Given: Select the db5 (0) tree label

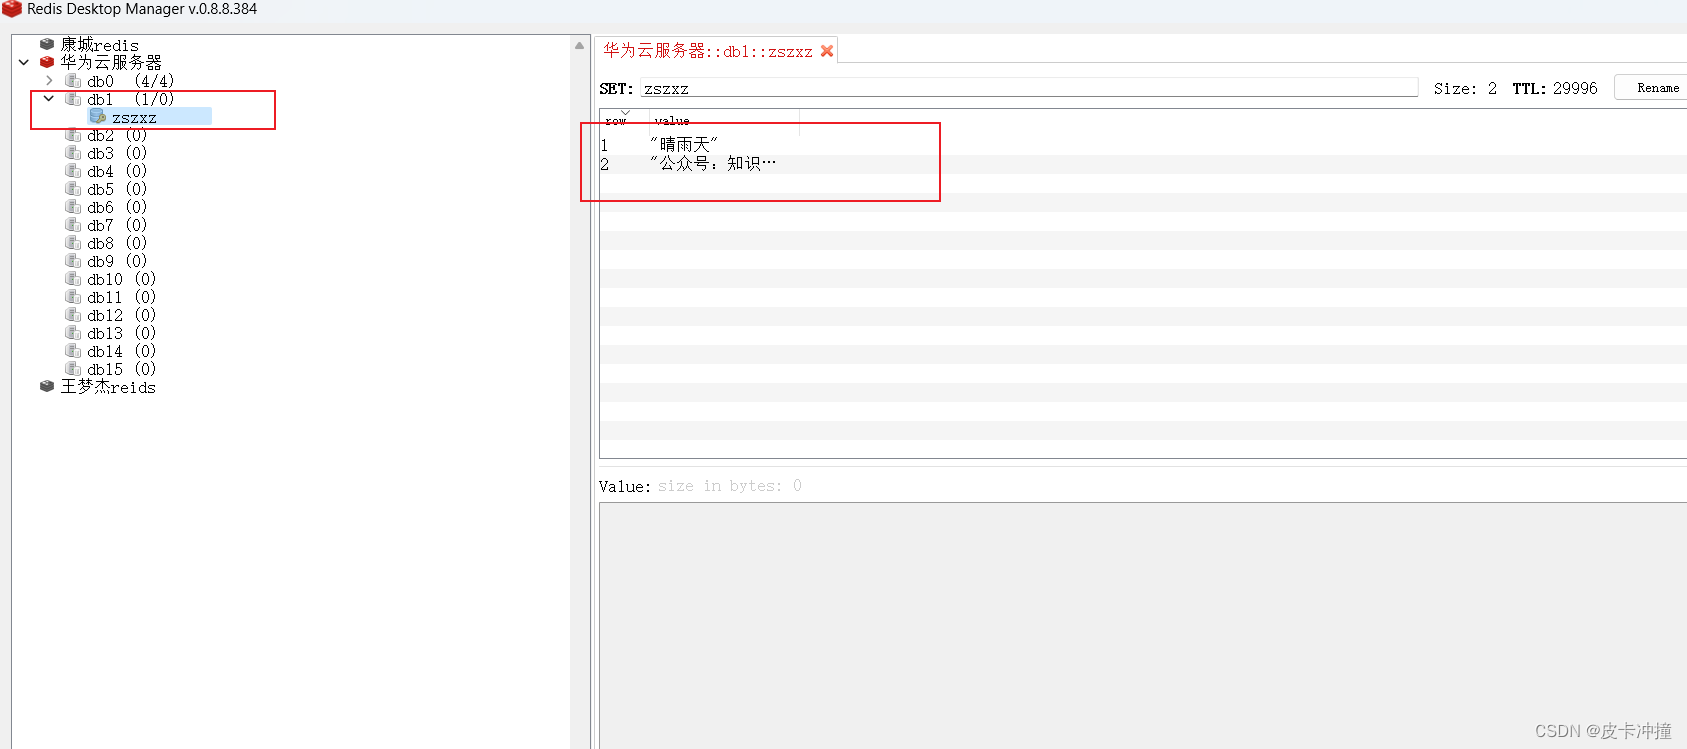Looking at the screenshot, I should [x=117, y=189].
